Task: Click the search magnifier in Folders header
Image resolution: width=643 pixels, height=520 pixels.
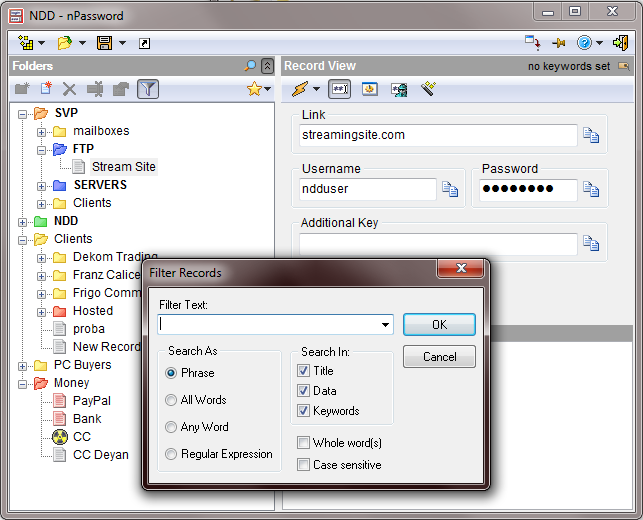Action: pyautogui.click(x=250, y=66)
